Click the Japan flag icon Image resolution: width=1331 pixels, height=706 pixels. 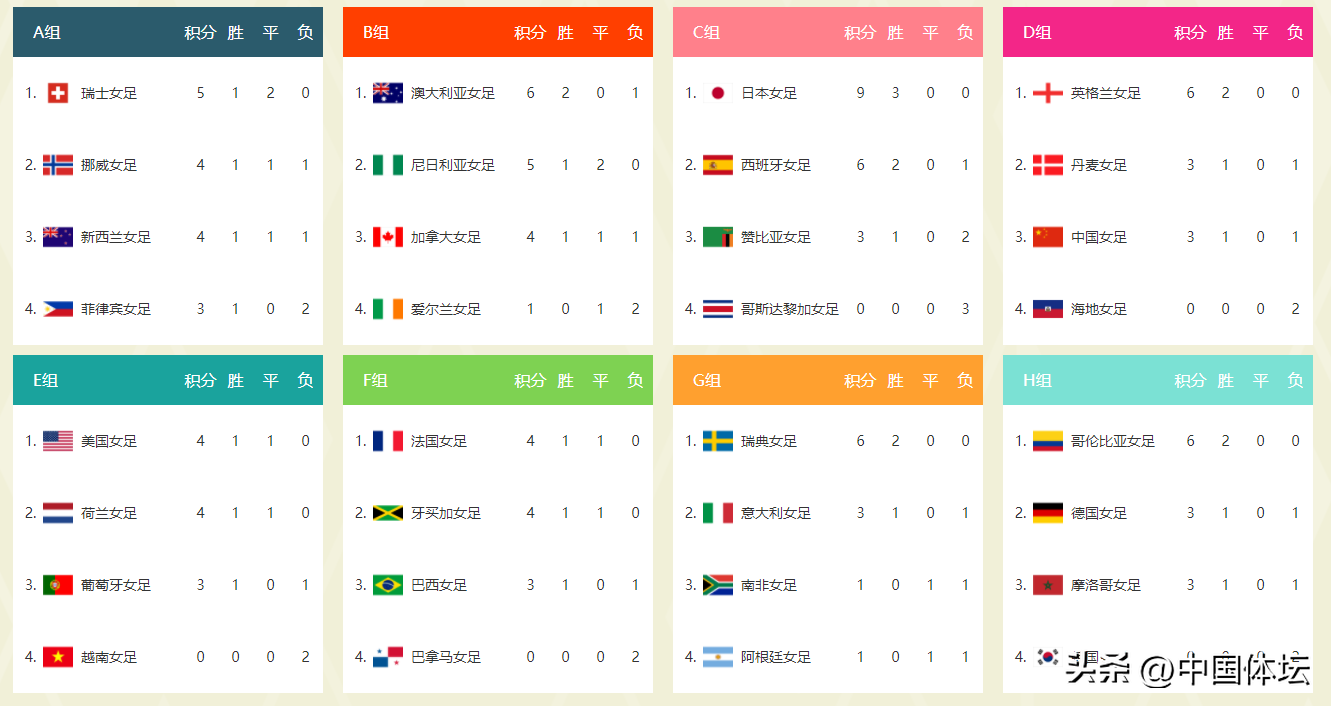[717, 93]
